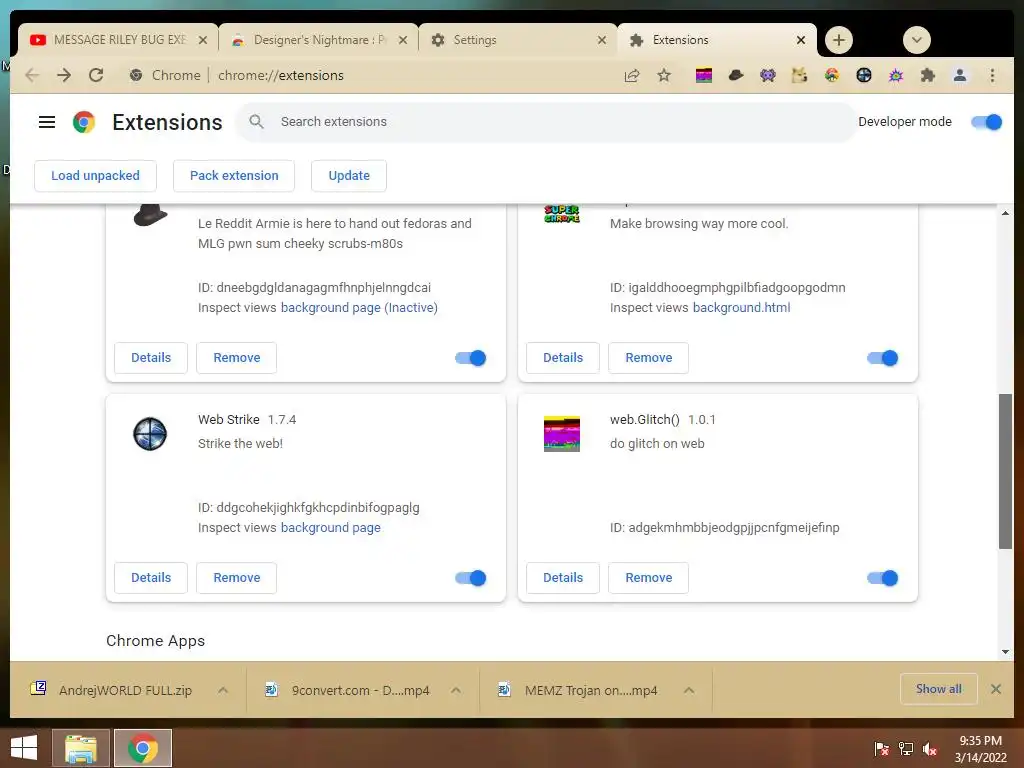Screen dimensions: 1024x768
Task: Disable the web.Glitch() extension toggle
Action: pos(883,578)
